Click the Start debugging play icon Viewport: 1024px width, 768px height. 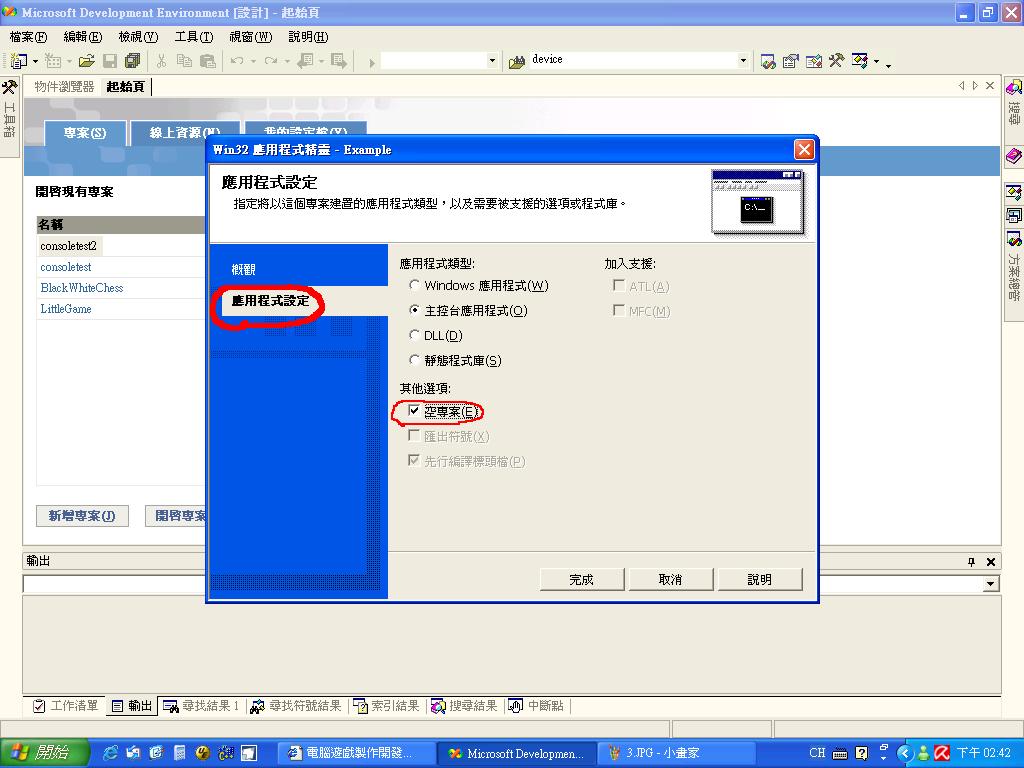click(372, 62)
